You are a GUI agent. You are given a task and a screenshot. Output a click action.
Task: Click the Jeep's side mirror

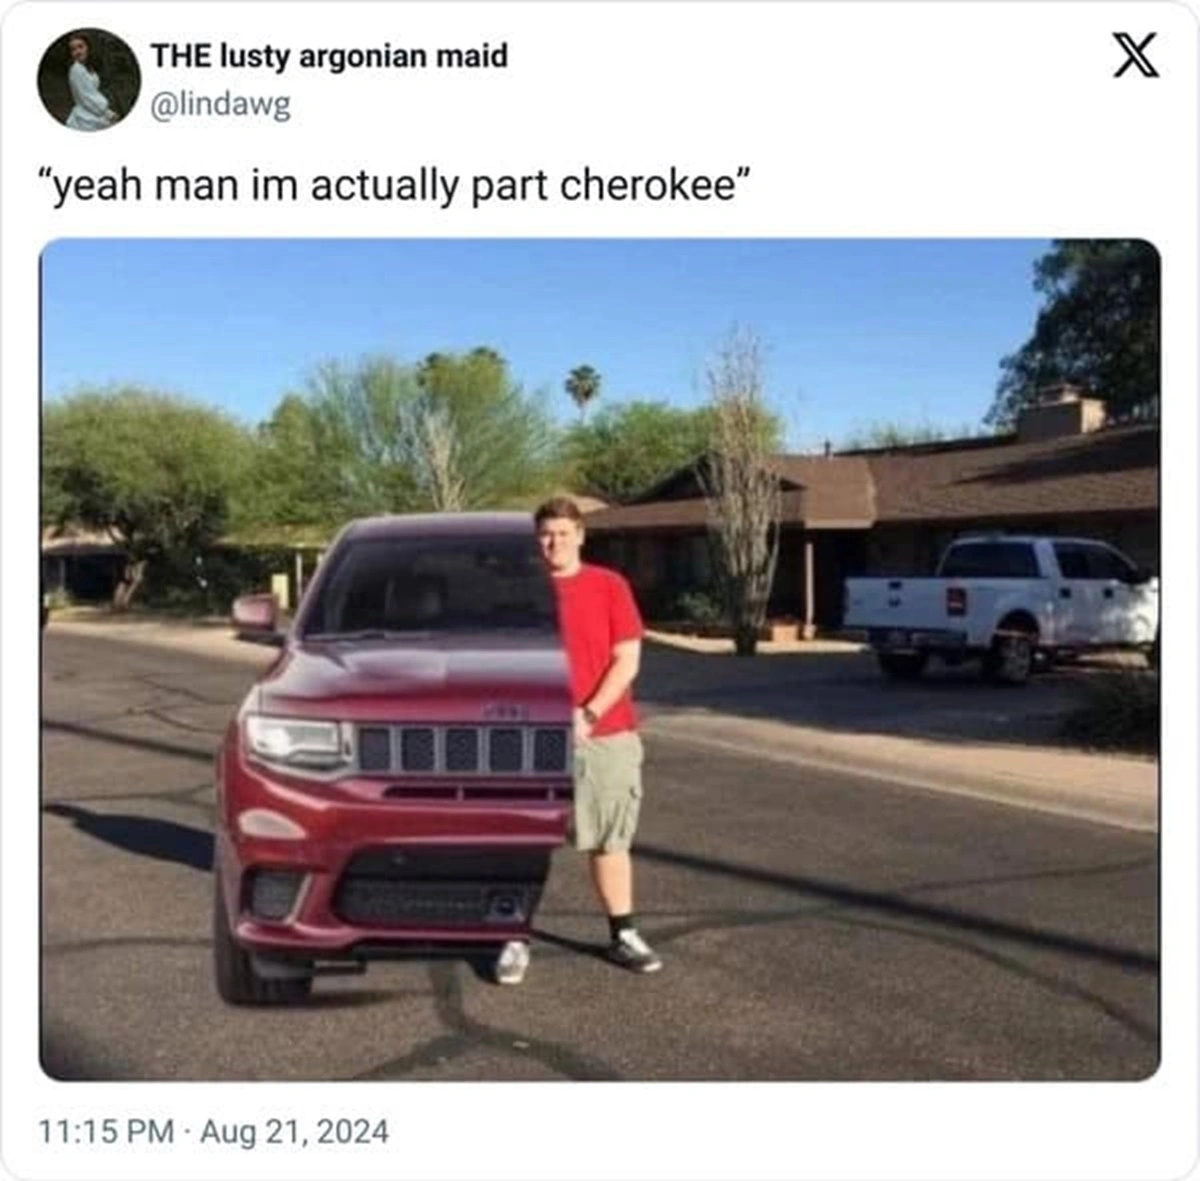[x=257, y=615]
